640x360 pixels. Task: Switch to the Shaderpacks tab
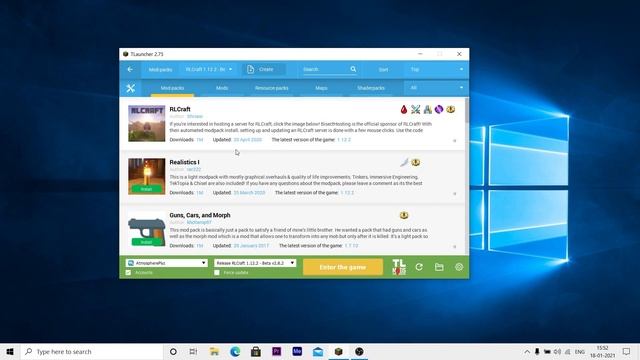(x=371, y=88)
